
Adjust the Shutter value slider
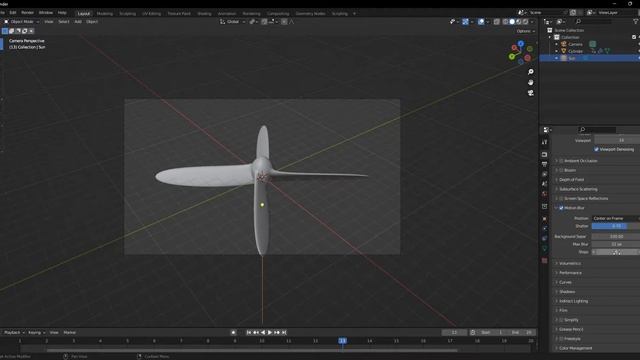pos(616,226)
